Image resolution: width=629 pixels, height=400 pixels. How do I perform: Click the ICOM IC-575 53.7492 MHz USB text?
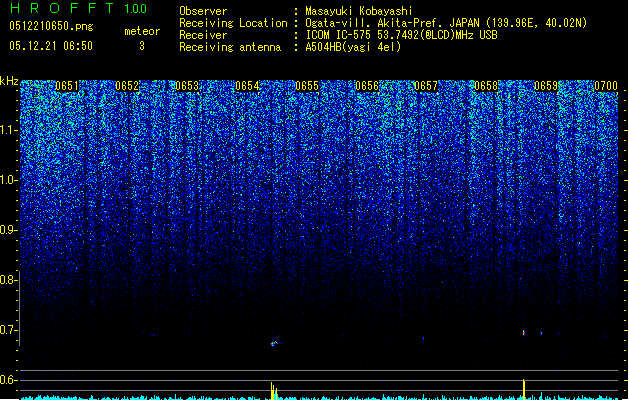402,35
